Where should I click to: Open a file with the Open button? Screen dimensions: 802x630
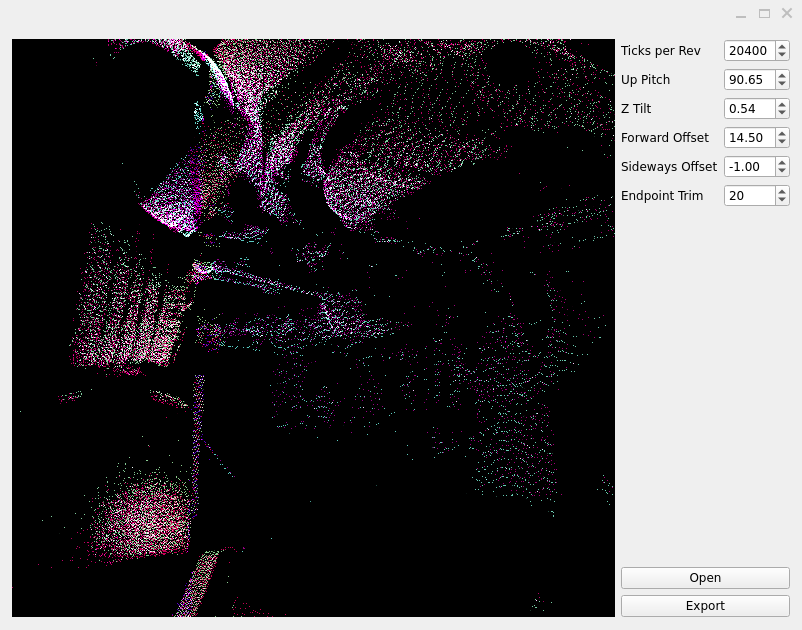click(705, 578)
